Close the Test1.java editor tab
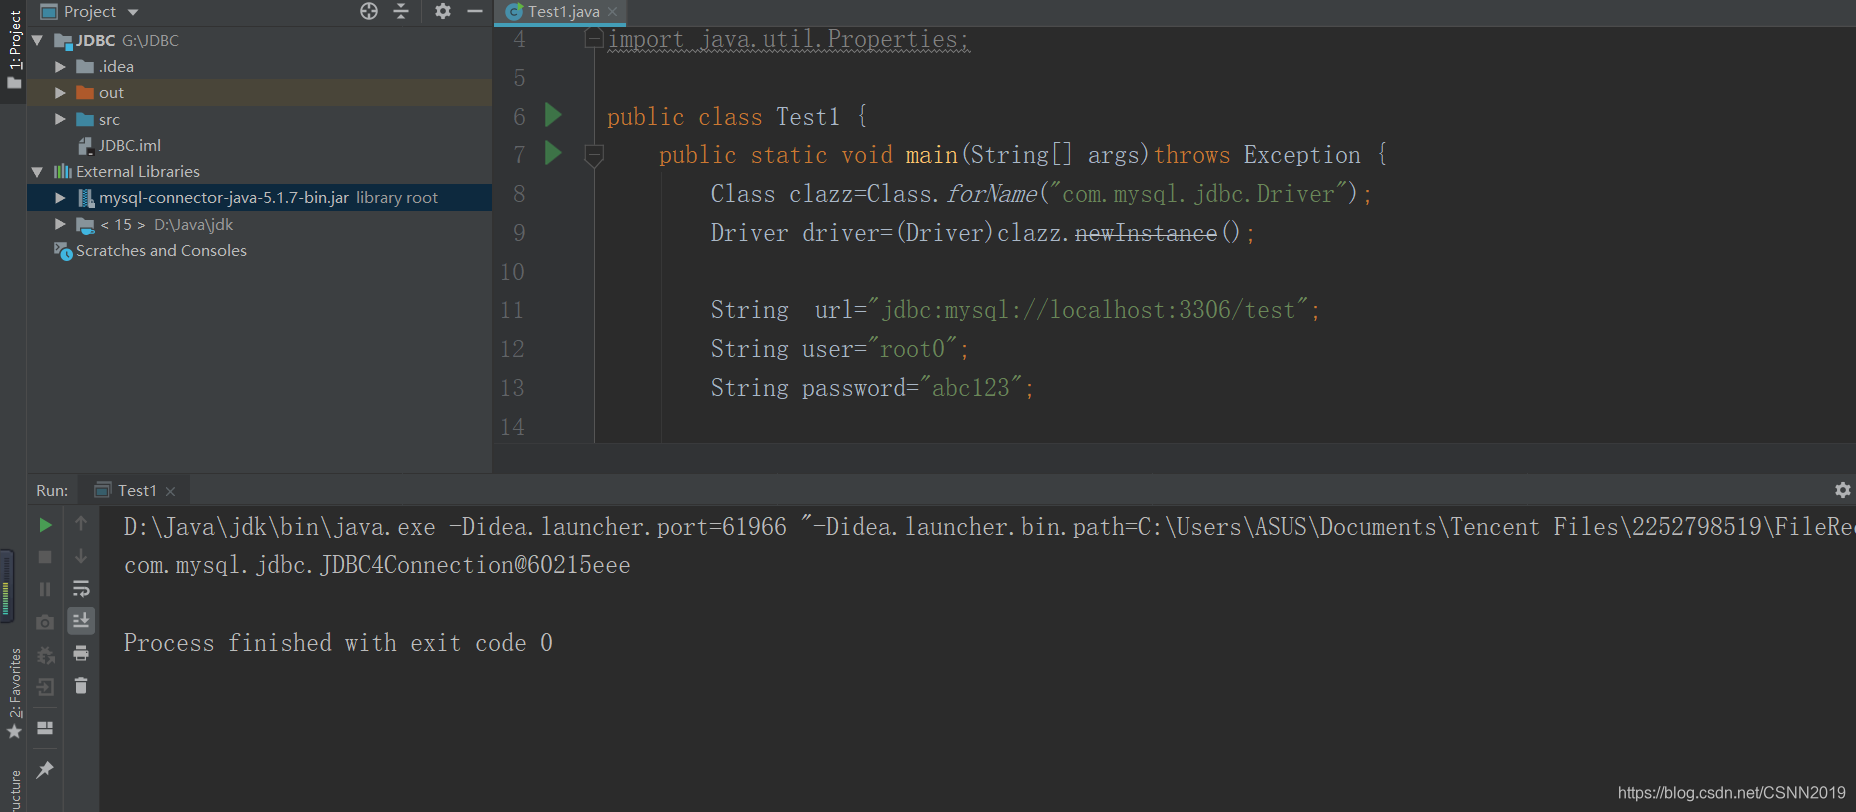The height and width of the screenshot is (812, 1856). click(613, 12)
